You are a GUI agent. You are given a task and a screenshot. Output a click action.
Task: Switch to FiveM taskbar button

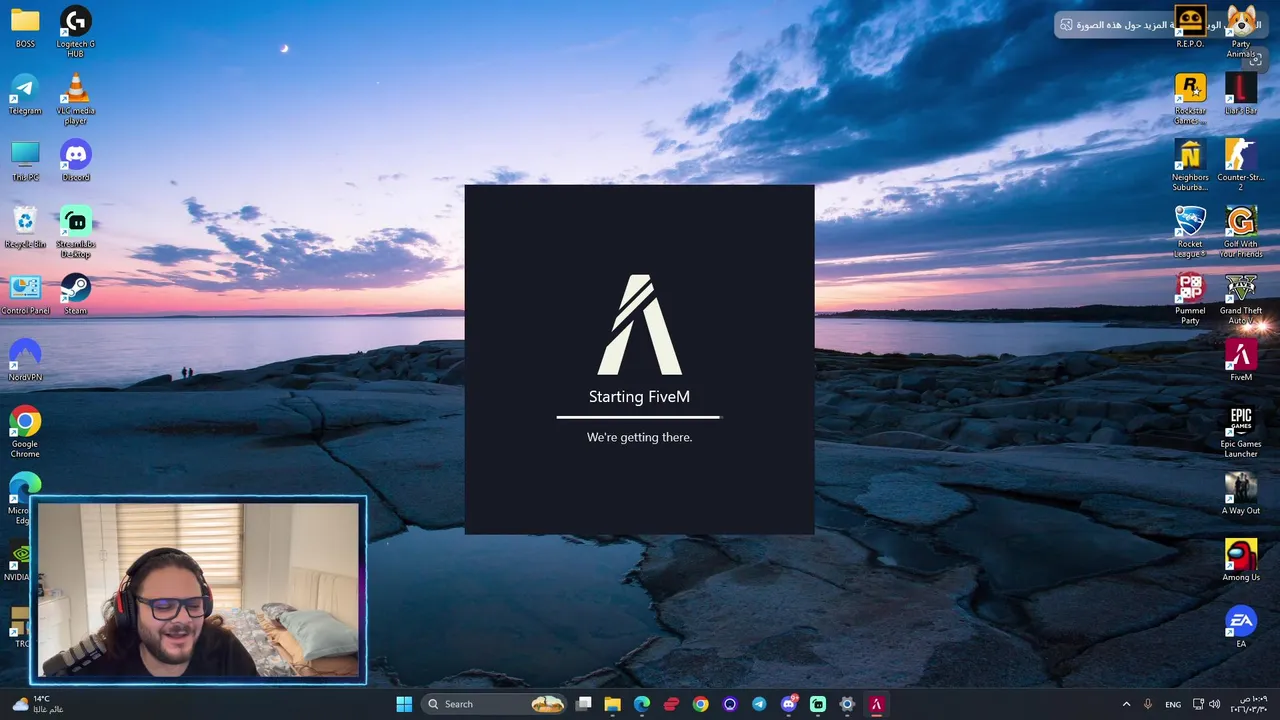coord(877,704)
